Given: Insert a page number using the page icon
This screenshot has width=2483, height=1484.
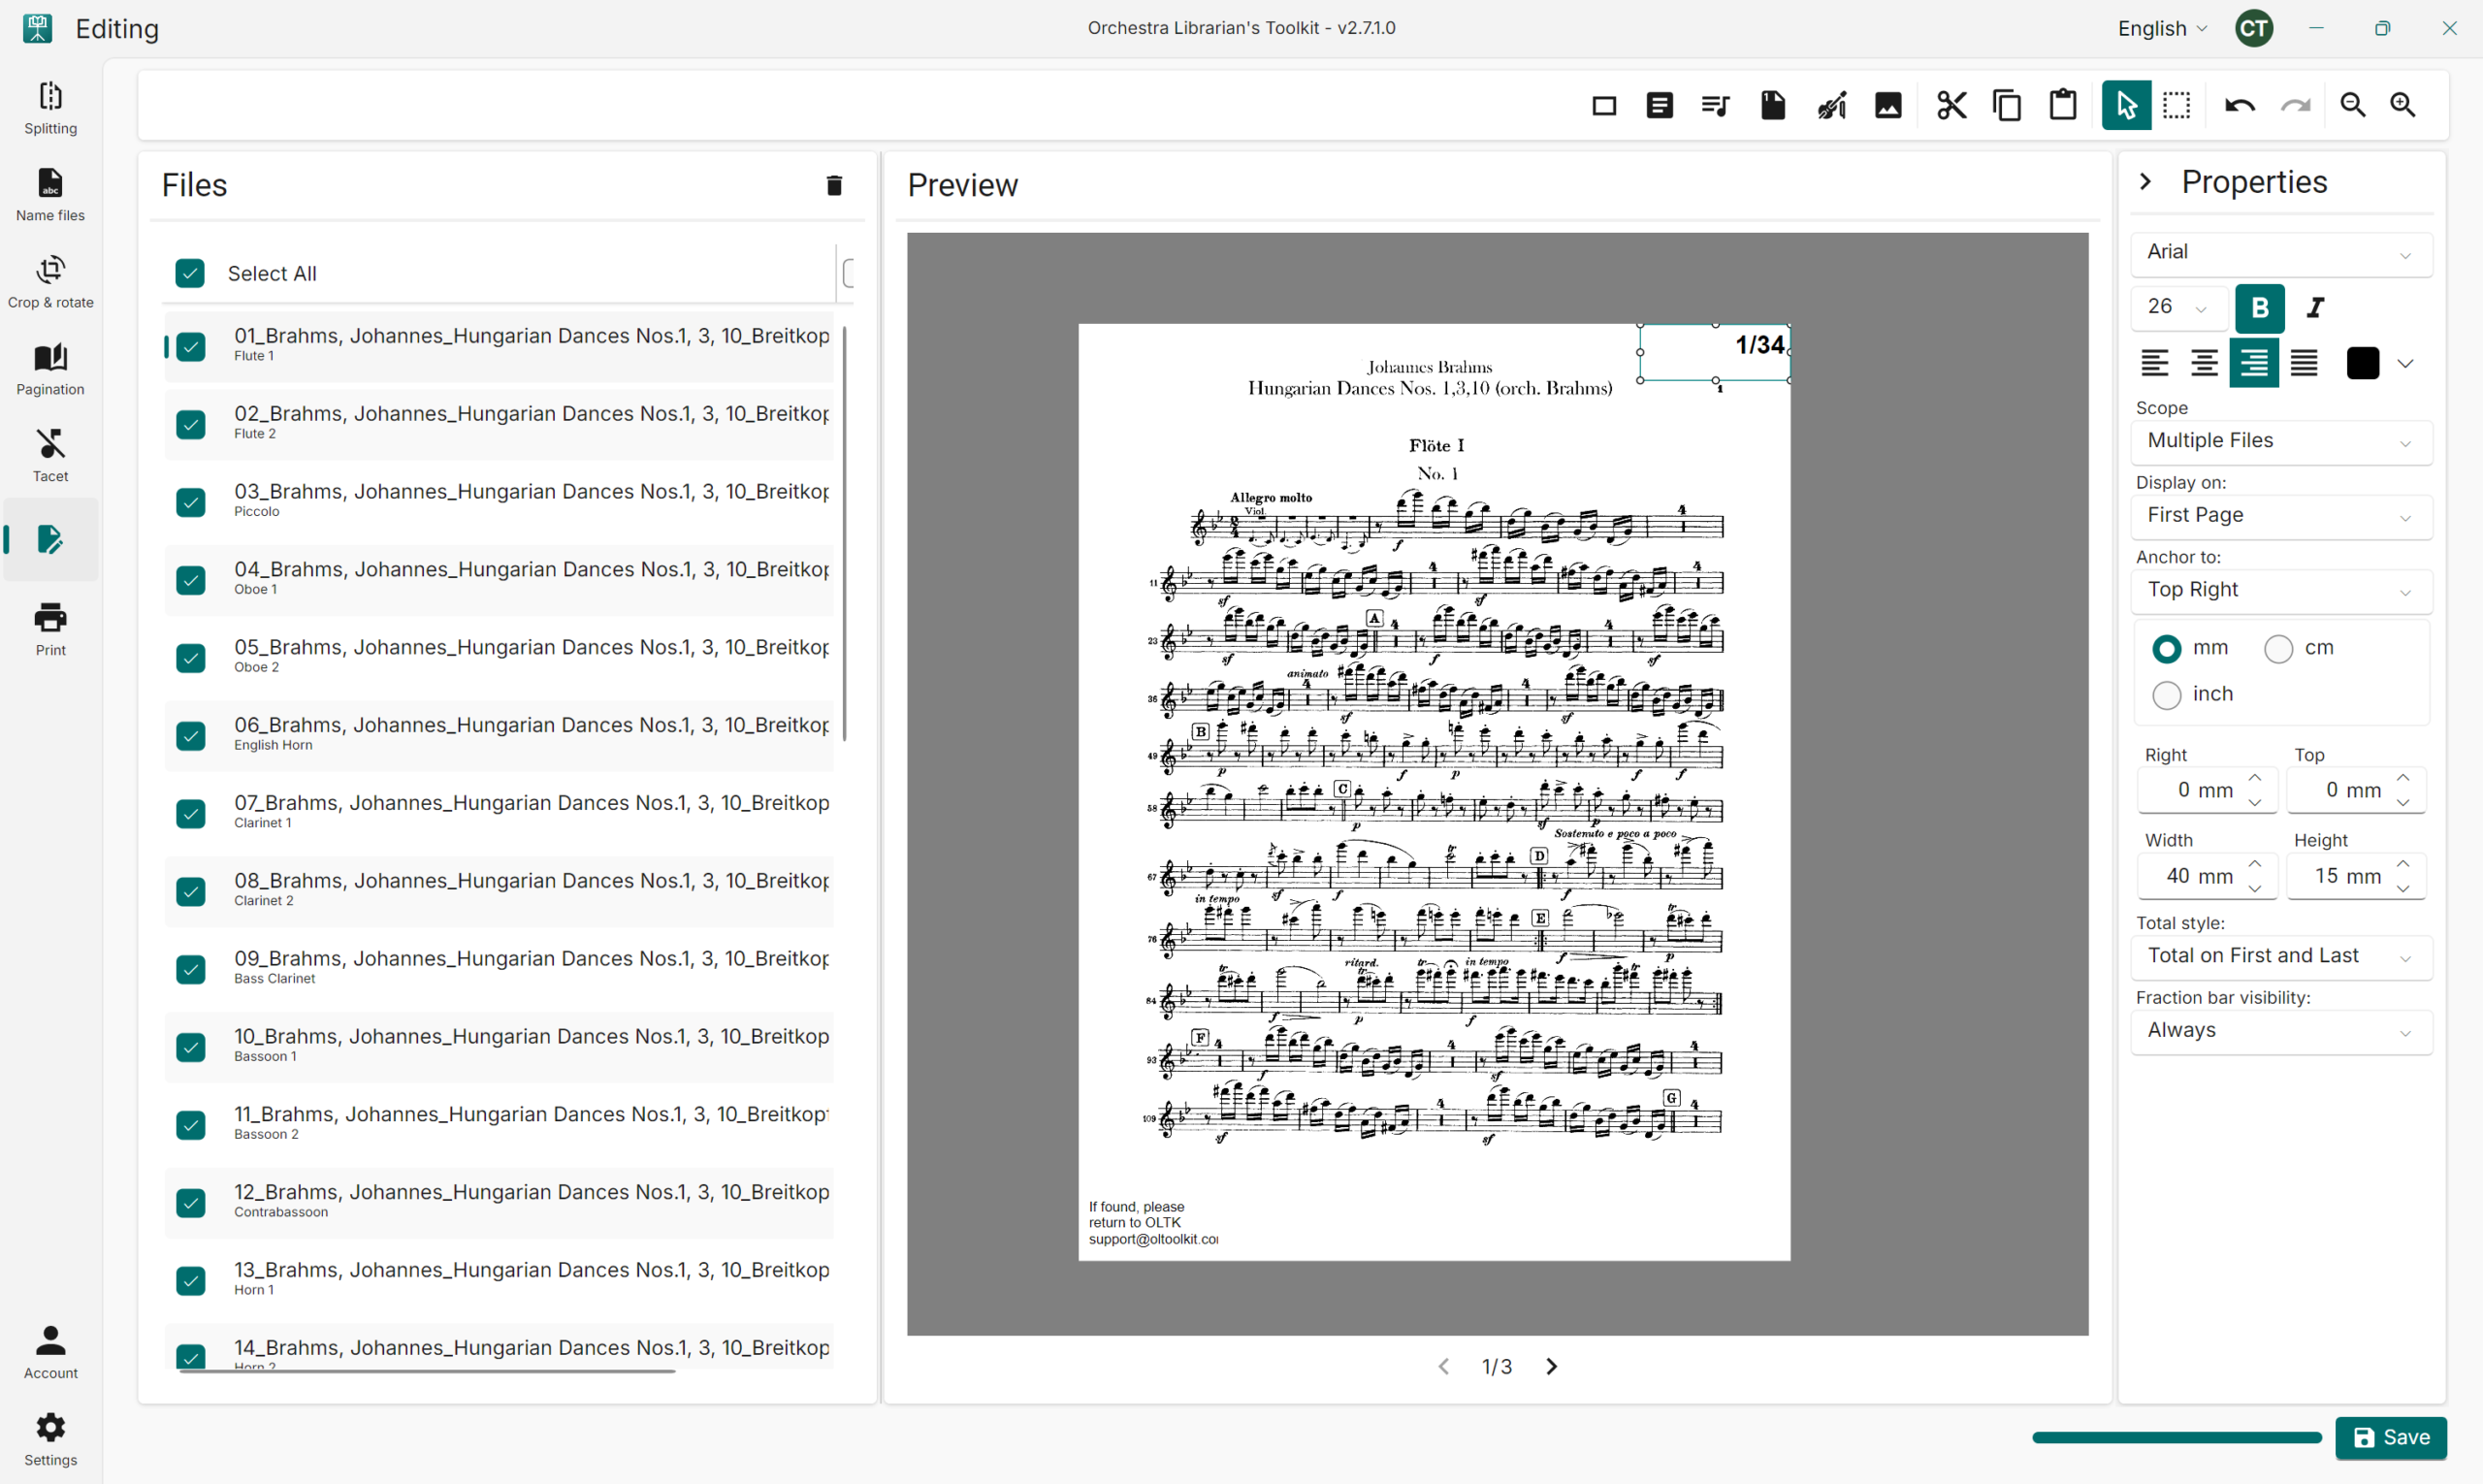Looking at the screenshot, I should 1773,106.
